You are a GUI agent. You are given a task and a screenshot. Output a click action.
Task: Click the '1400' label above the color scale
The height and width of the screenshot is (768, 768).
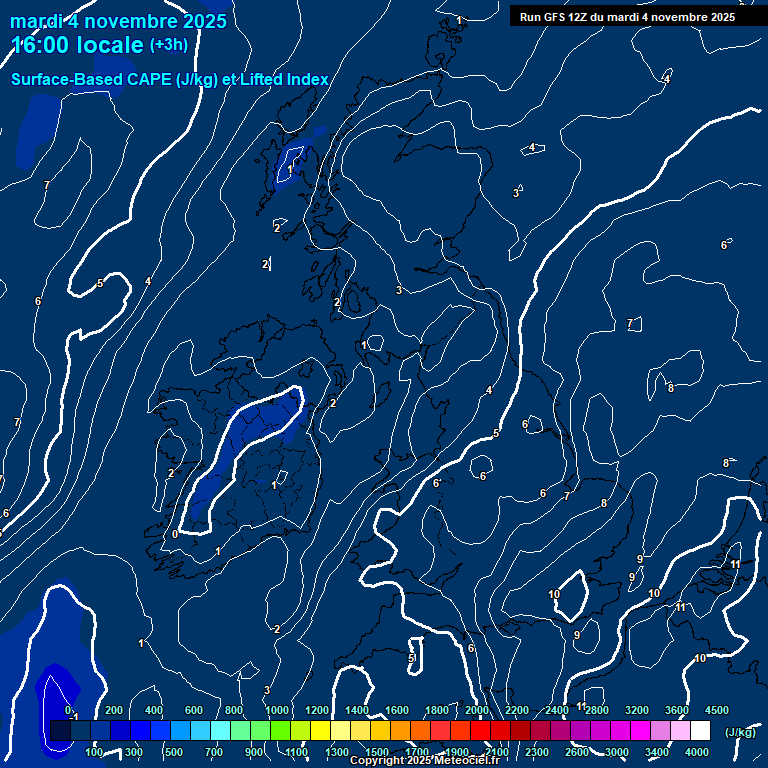point(357,710)
